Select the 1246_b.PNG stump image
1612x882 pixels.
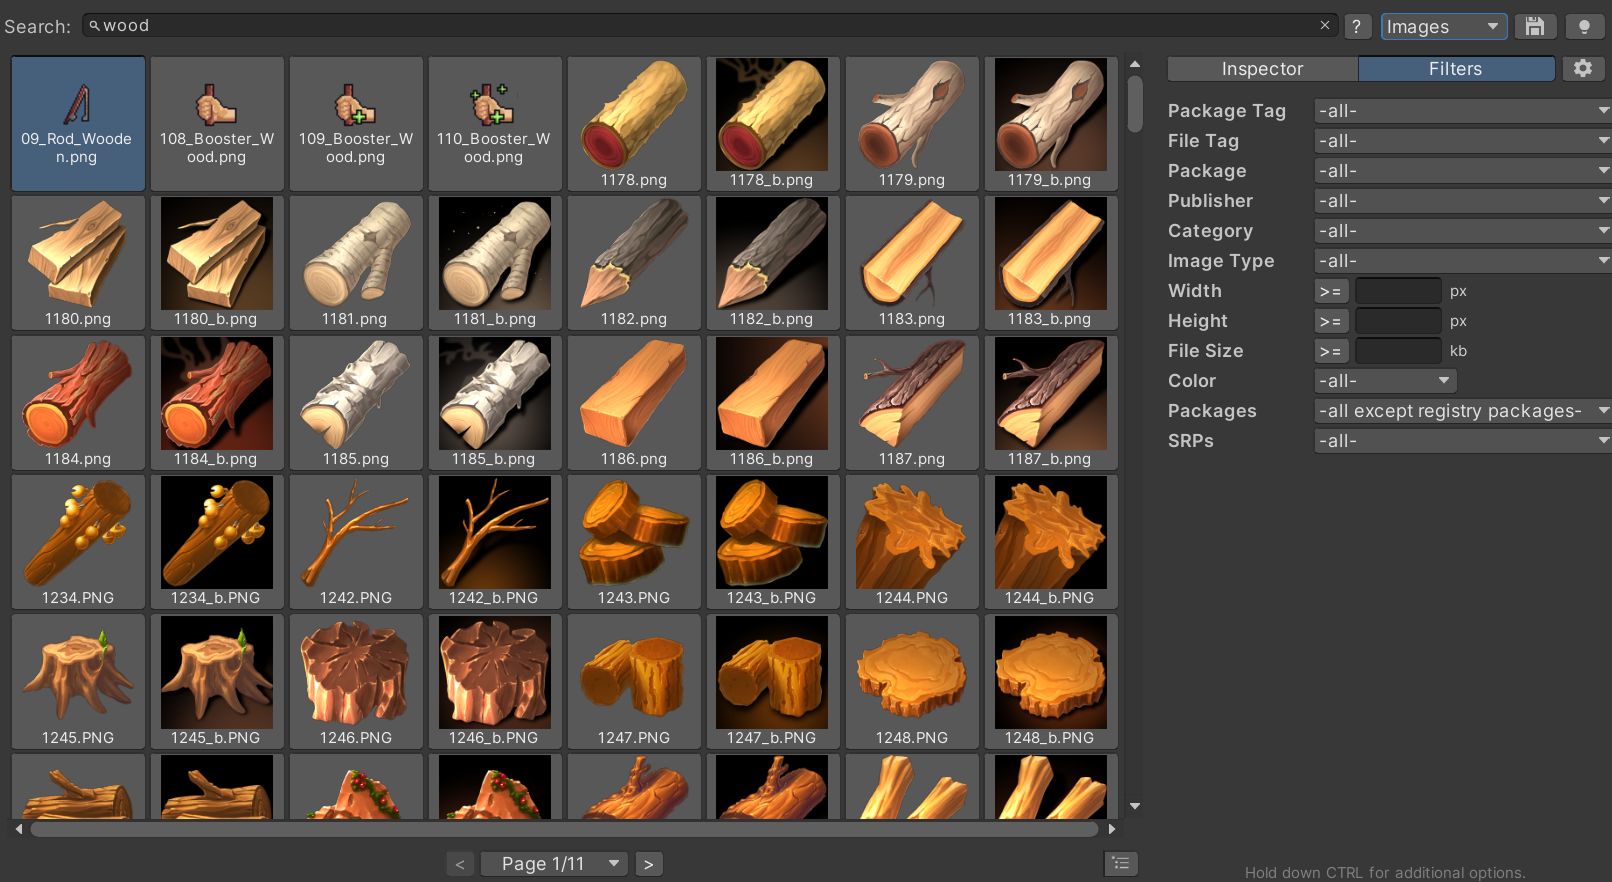point(495,681)
